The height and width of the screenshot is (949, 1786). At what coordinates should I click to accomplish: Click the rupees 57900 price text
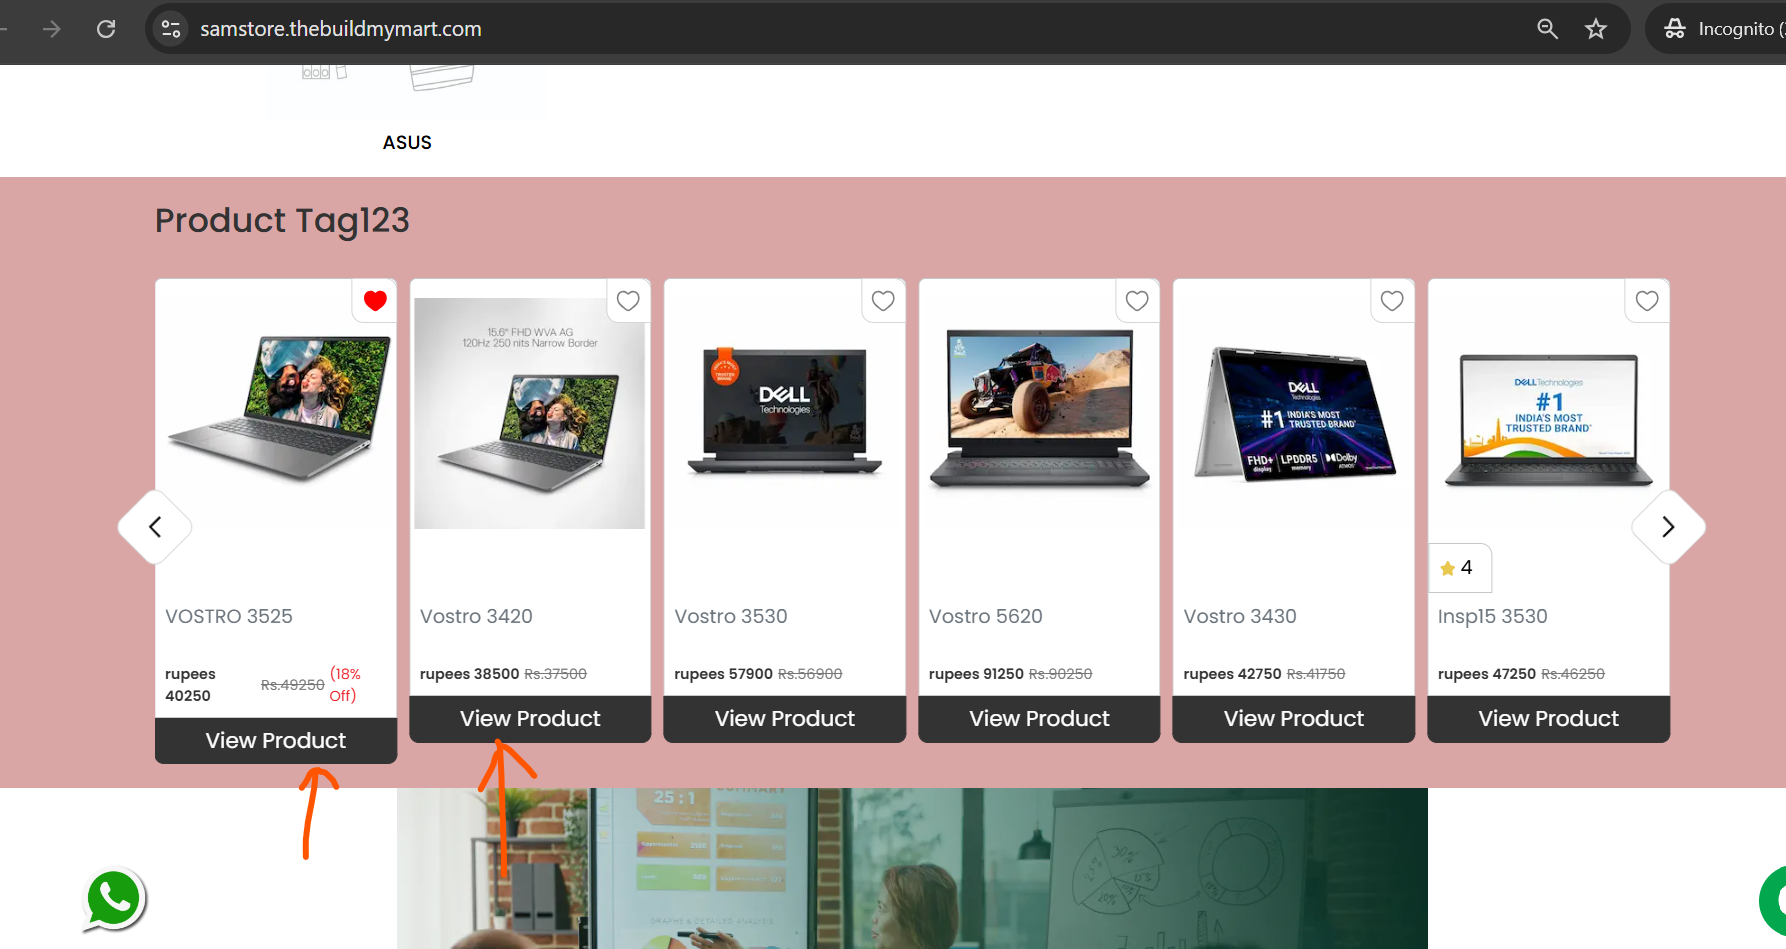click(724, 674)
